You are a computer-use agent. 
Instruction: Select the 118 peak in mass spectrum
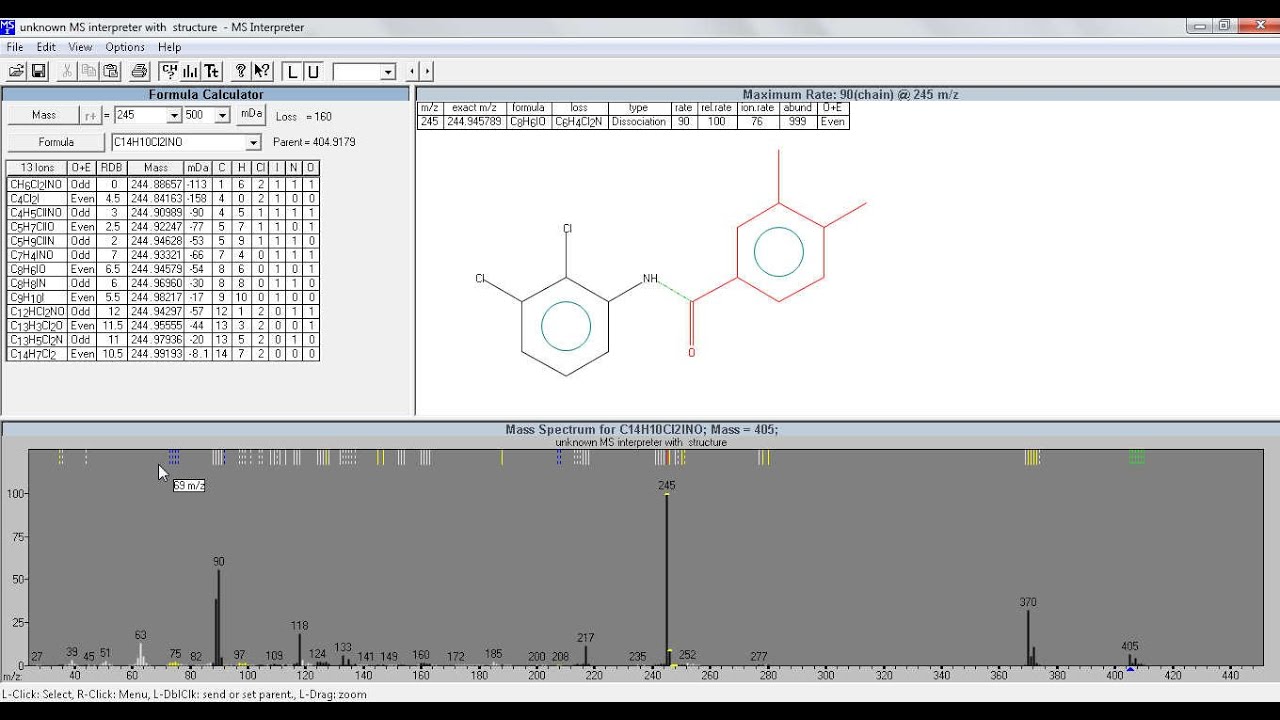coord(300,649)
